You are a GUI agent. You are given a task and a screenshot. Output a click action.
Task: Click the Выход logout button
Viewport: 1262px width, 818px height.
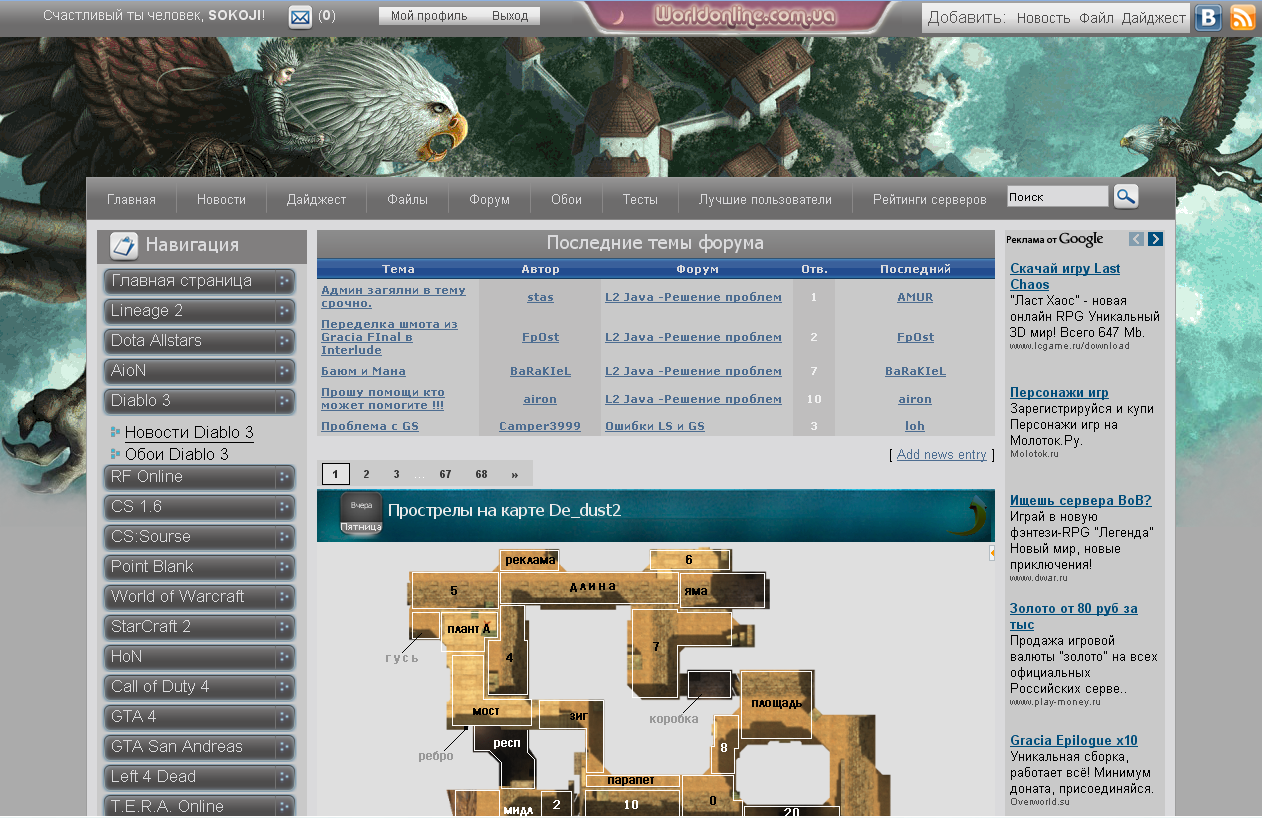(510, 16)
